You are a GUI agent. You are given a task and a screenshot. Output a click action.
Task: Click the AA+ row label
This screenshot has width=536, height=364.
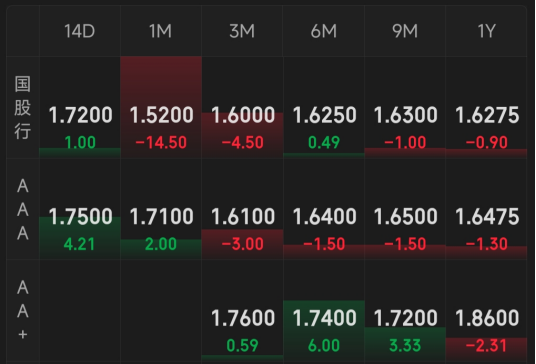pyautogui.click(x=23, y=310)
